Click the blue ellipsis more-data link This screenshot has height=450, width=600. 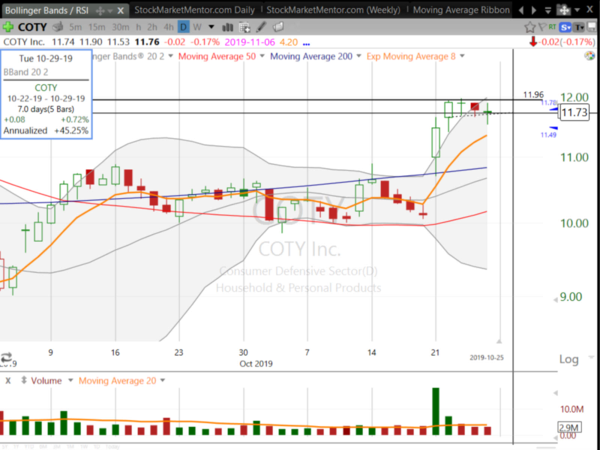306,43
